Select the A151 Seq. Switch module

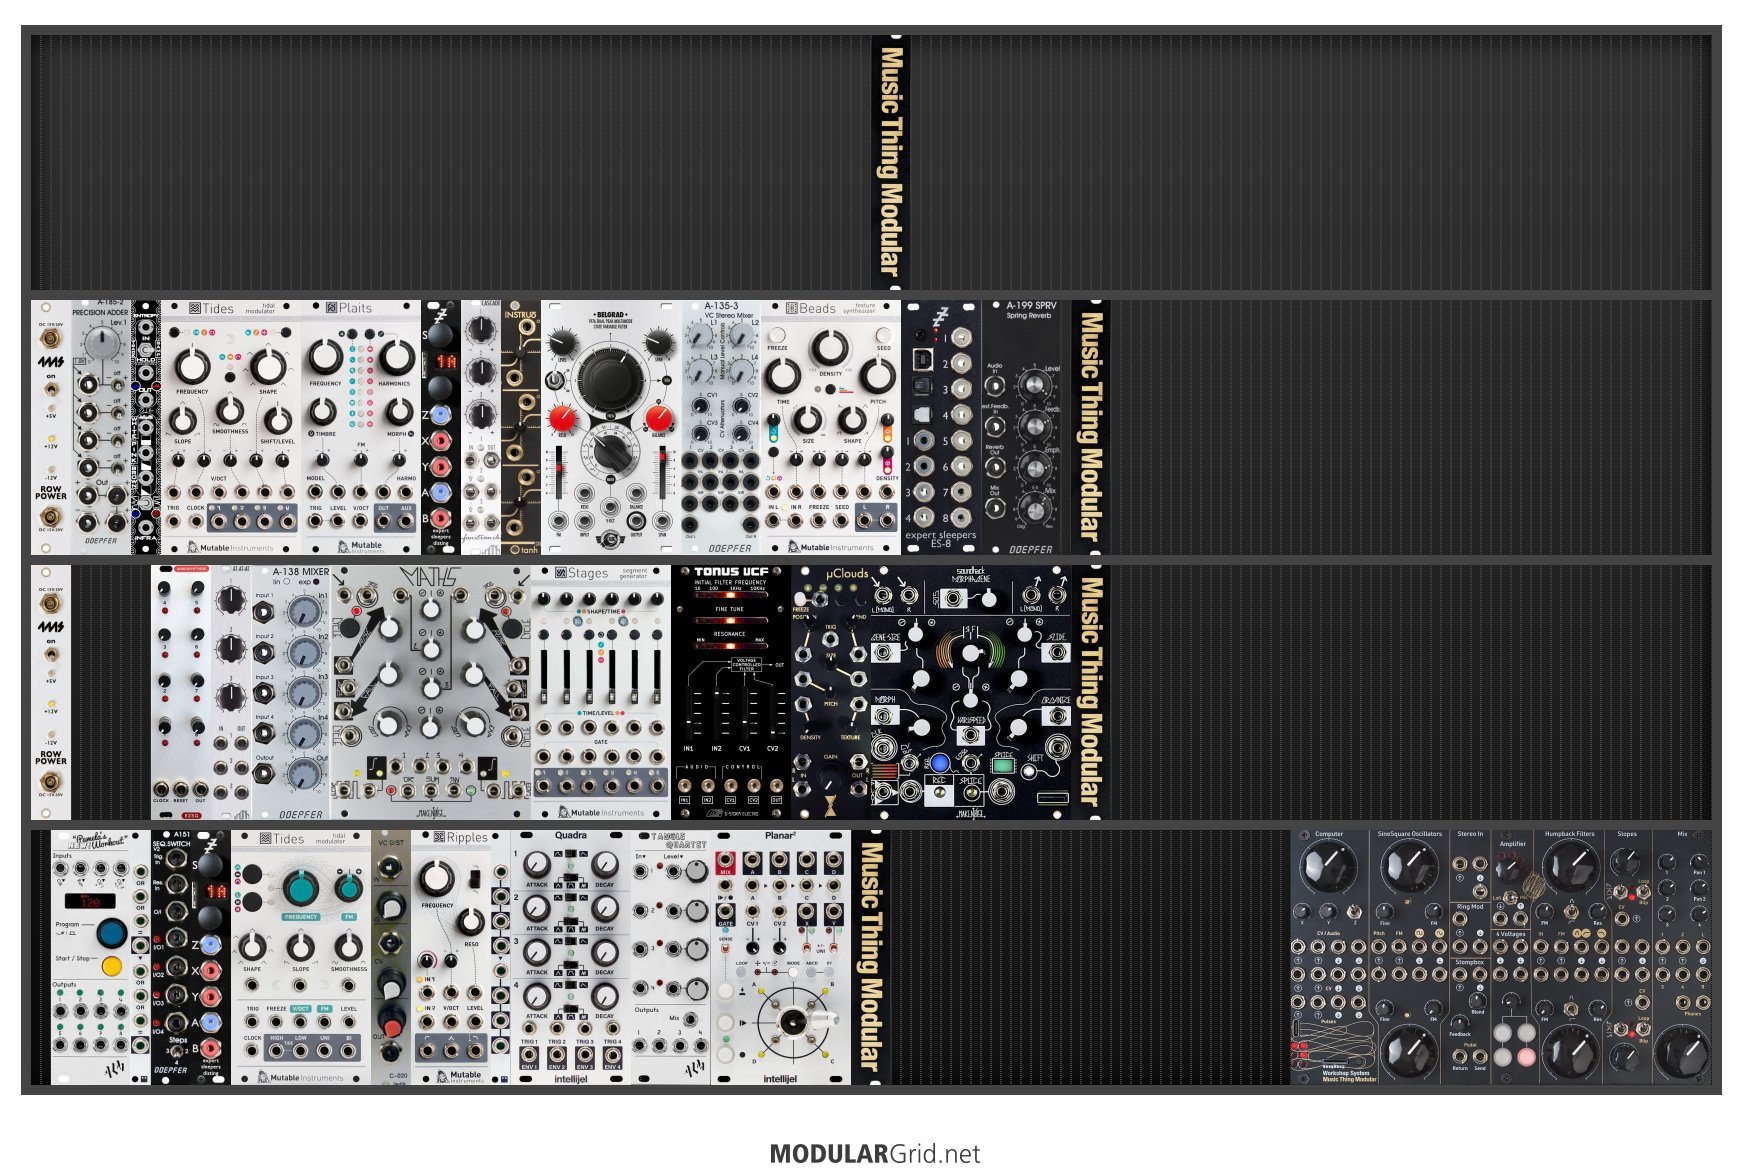coord(171,958)
